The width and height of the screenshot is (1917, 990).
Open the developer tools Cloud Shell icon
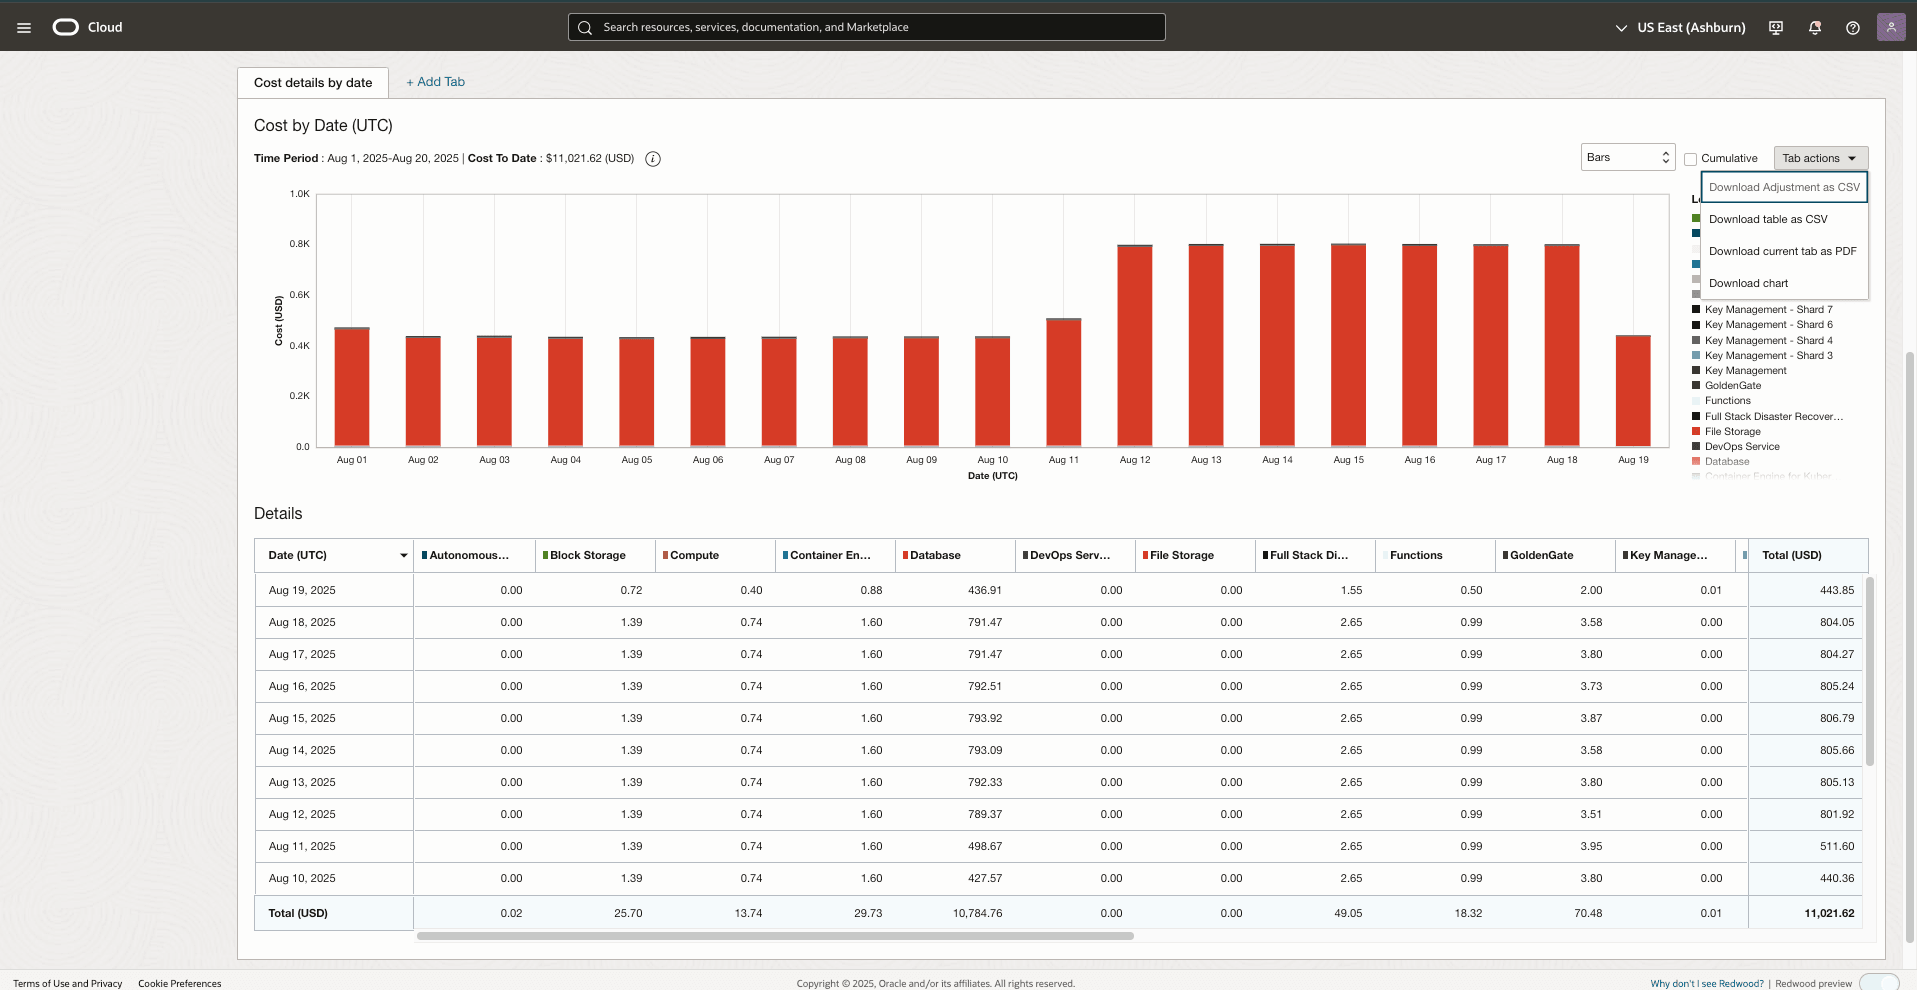point(1776,28)
